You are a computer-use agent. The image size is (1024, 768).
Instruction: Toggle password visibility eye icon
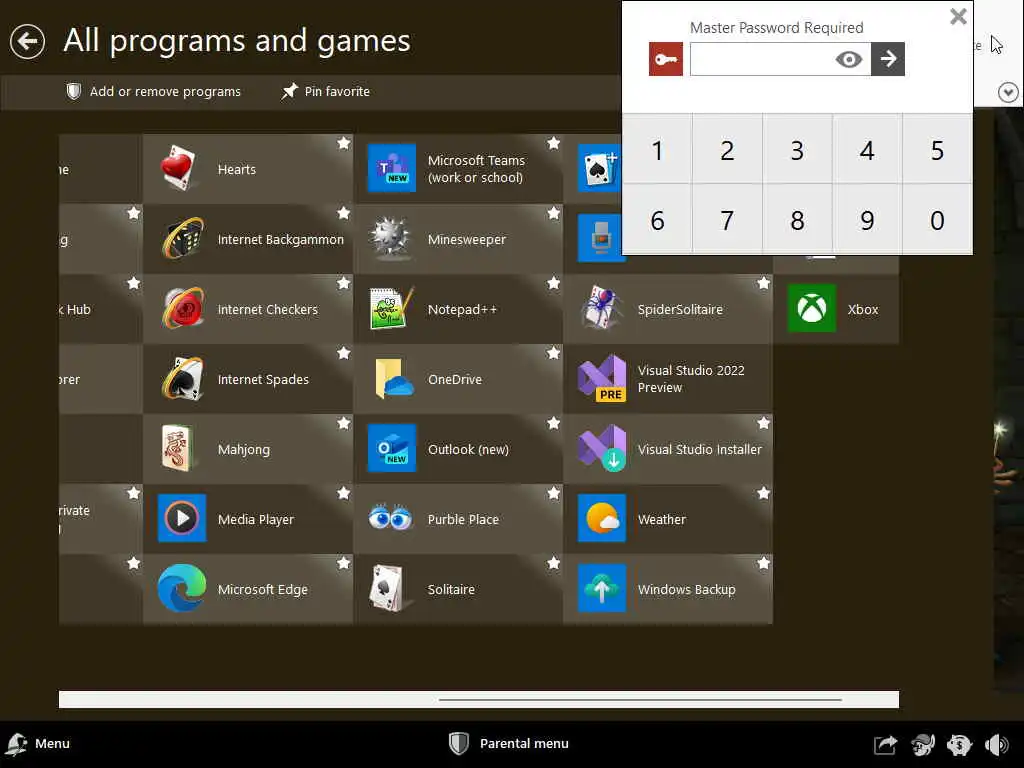(x=848, y=59)
